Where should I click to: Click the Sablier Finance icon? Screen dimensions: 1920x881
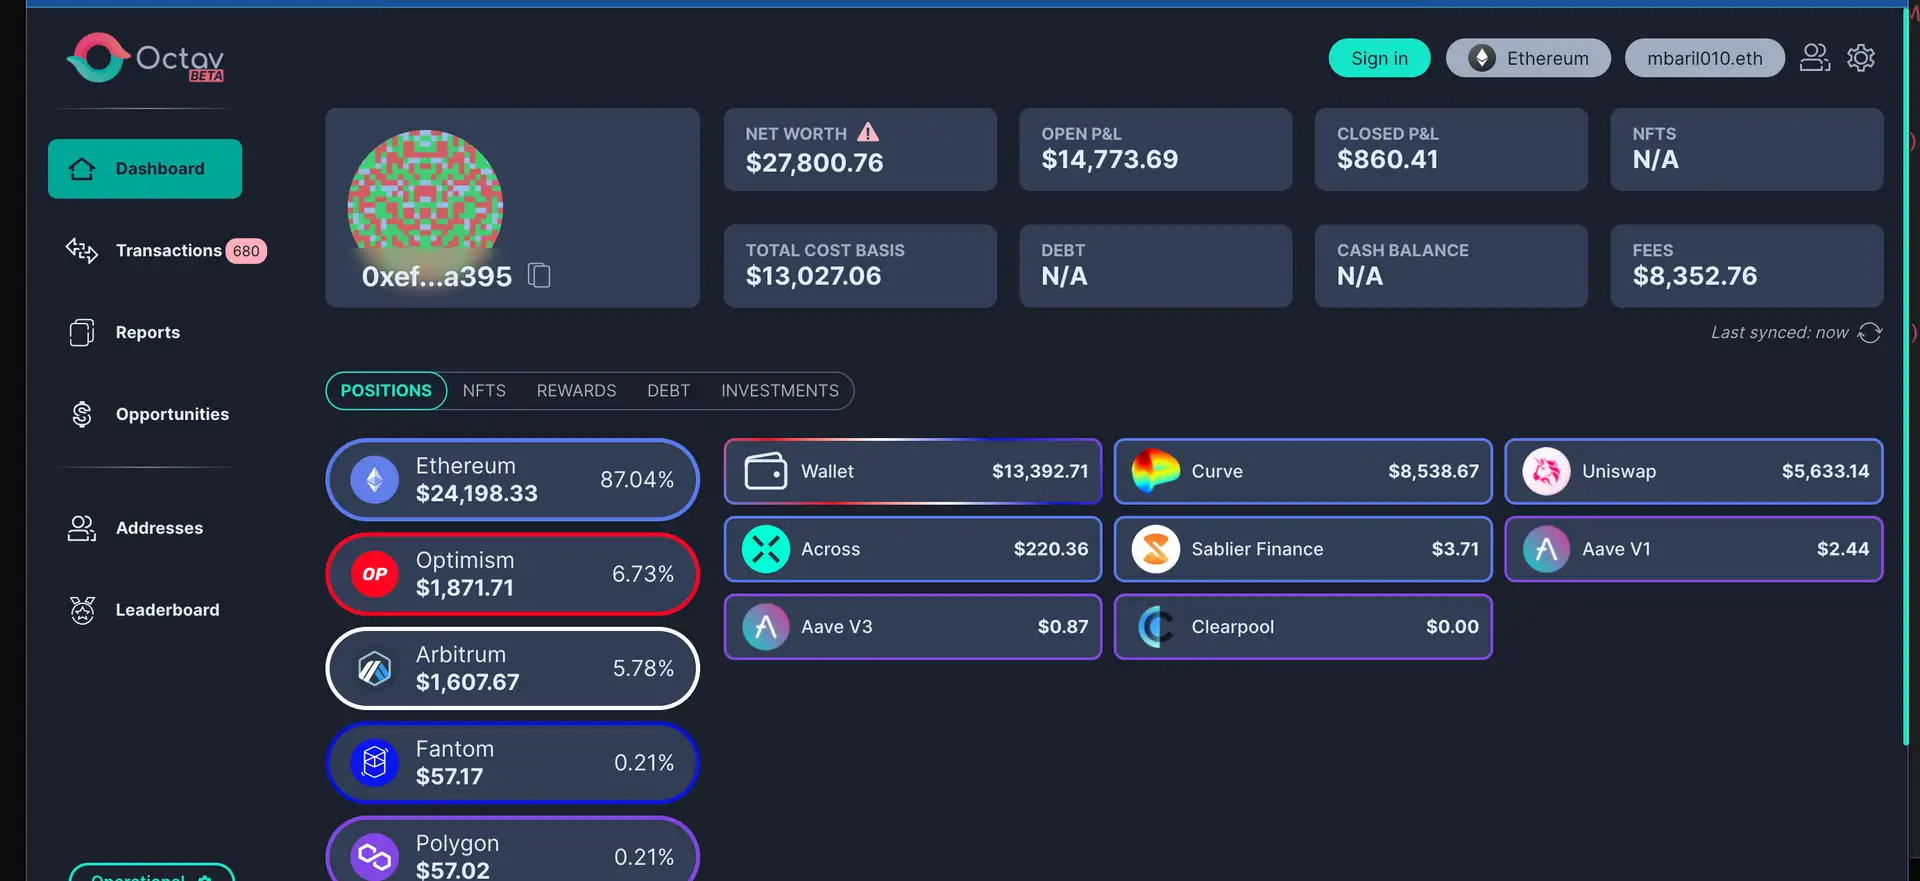[x=1156, y=549]
